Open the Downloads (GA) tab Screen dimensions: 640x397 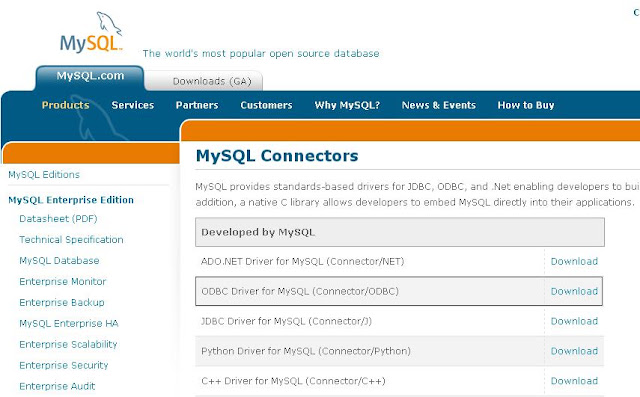tap(212, 82)
